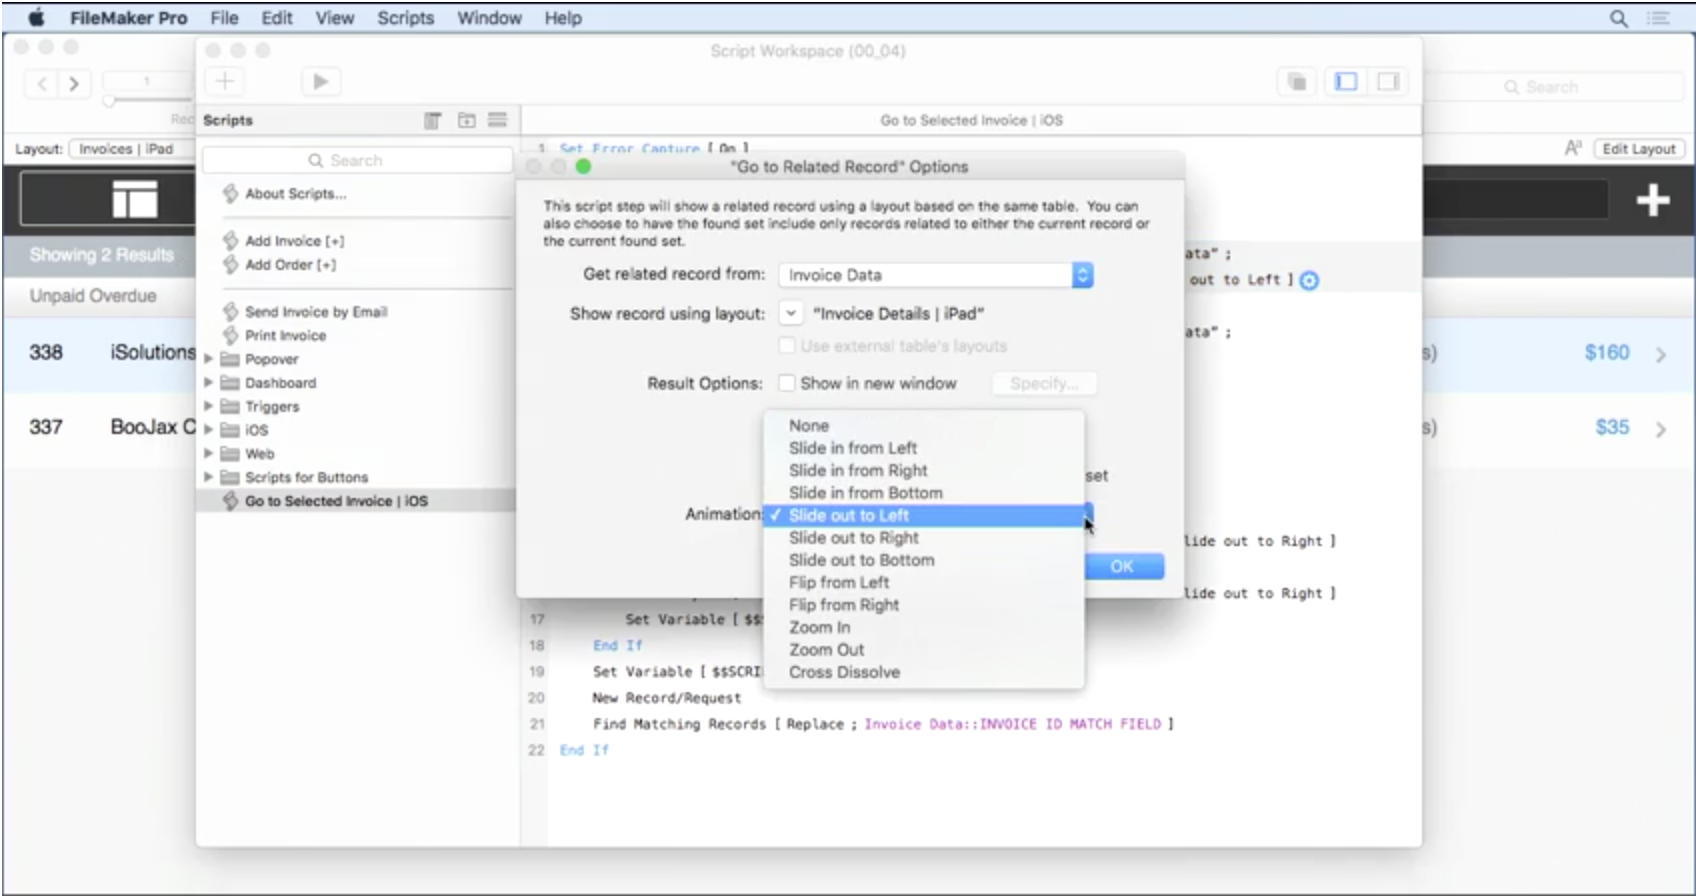This screenshot has width=1696, height=896.
Task: Click the Triggers folder icon
Action: (x=230, y=406)
